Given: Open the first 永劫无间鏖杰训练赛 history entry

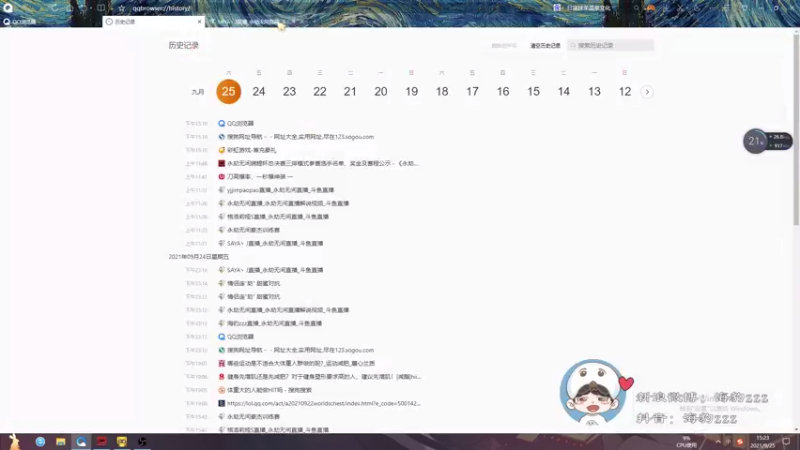Looking at the screenshot, I should (253, 230).
